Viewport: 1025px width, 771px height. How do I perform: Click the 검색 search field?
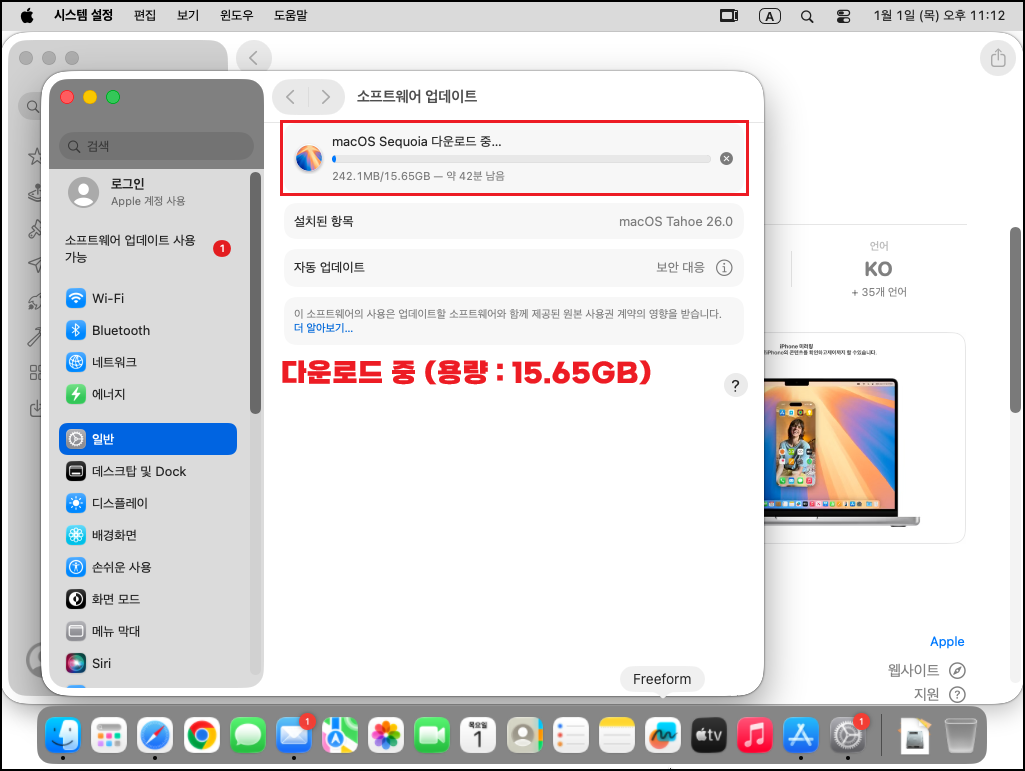click(156, 146)
